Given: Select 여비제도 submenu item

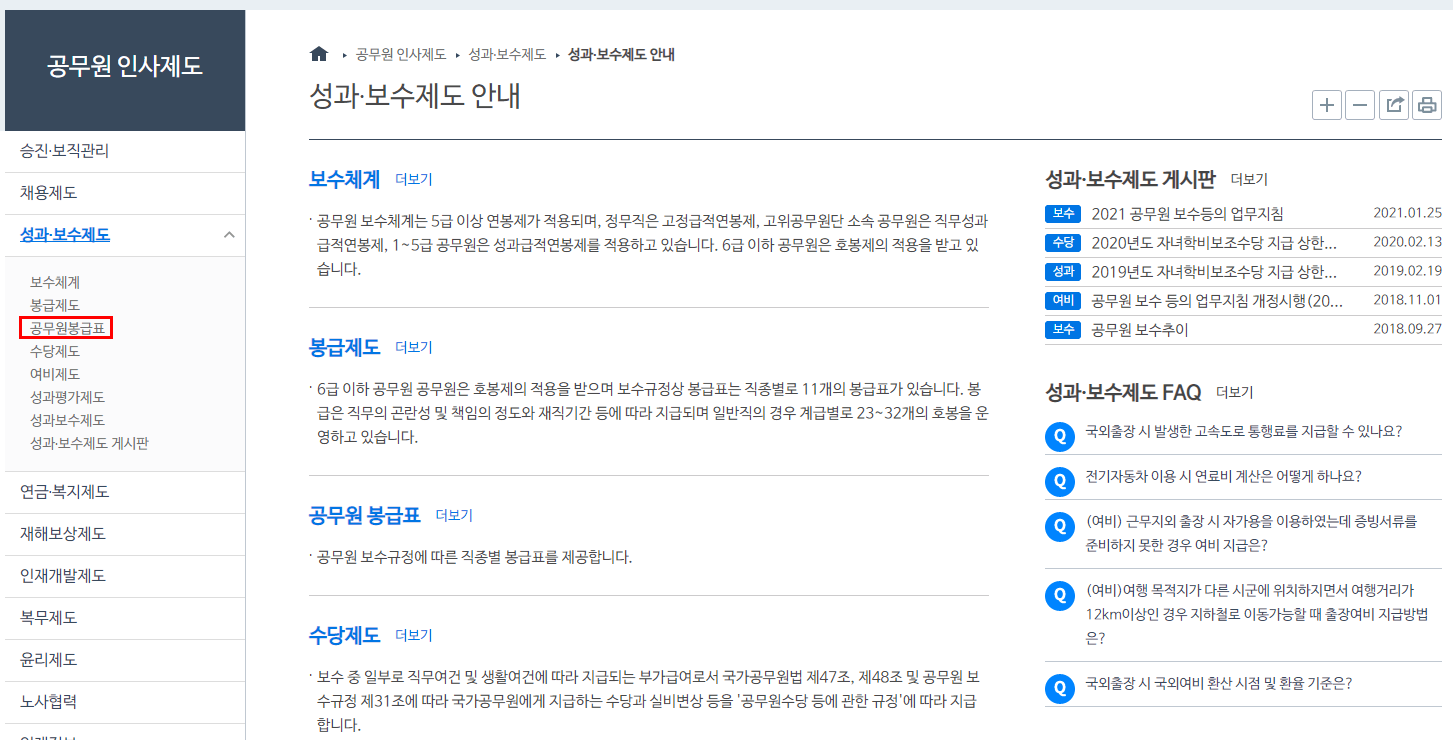Looking at the screenshot, I should 55,374.
